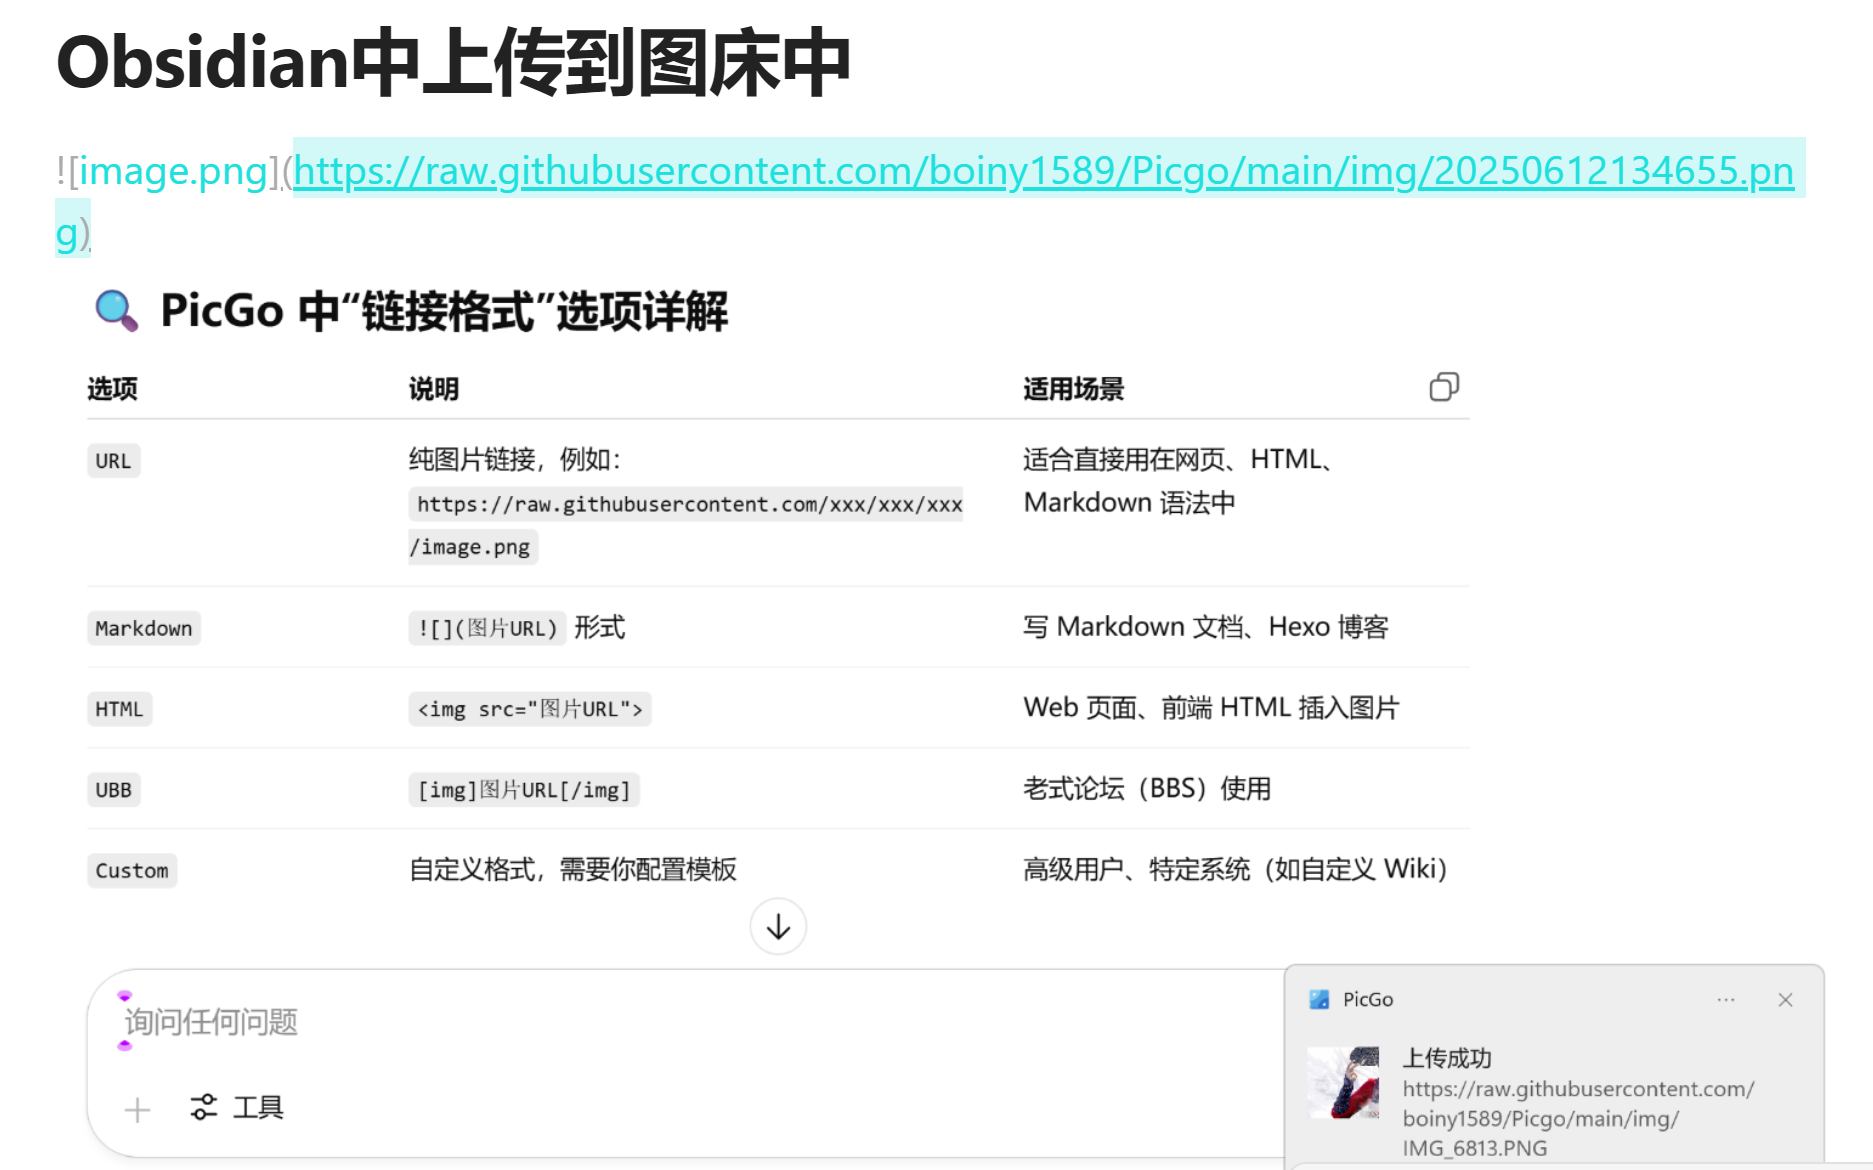Click the 适用场景 column header

pyautogui.click(x=1073, y=389)
